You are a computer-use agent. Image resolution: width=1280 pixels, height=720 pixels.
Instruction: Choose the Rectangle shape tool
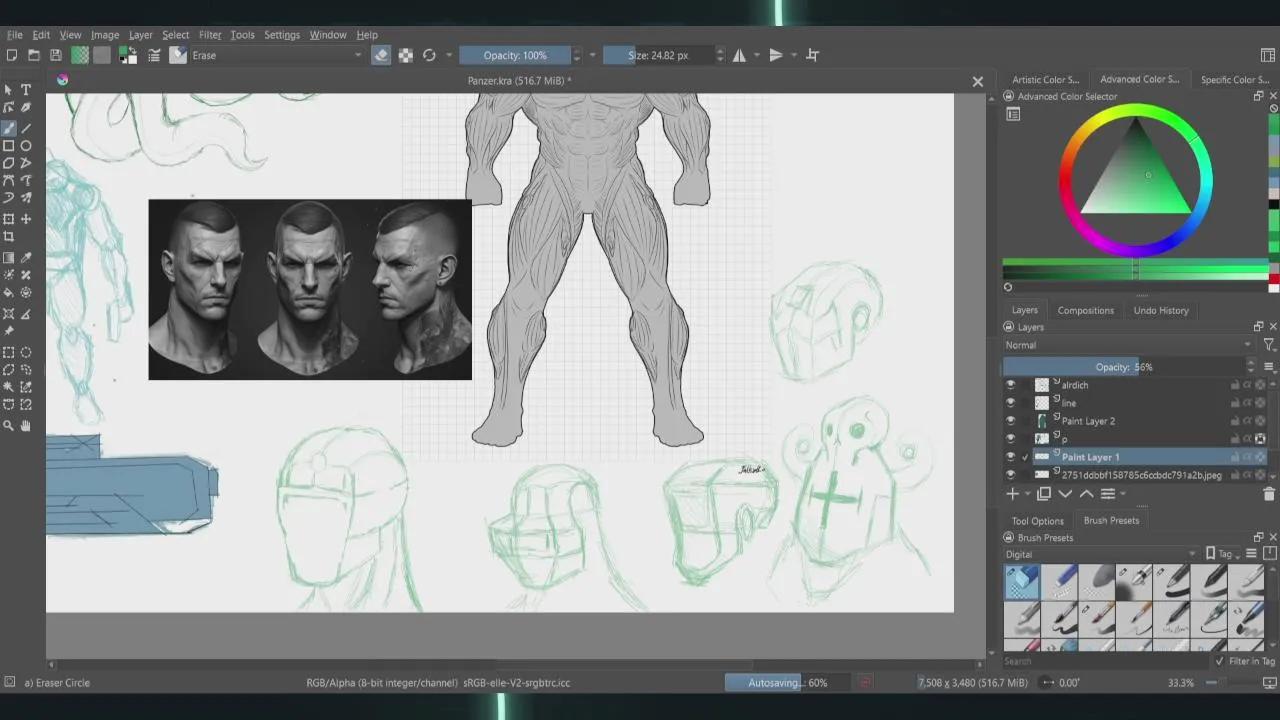click(x=9, y=146)
